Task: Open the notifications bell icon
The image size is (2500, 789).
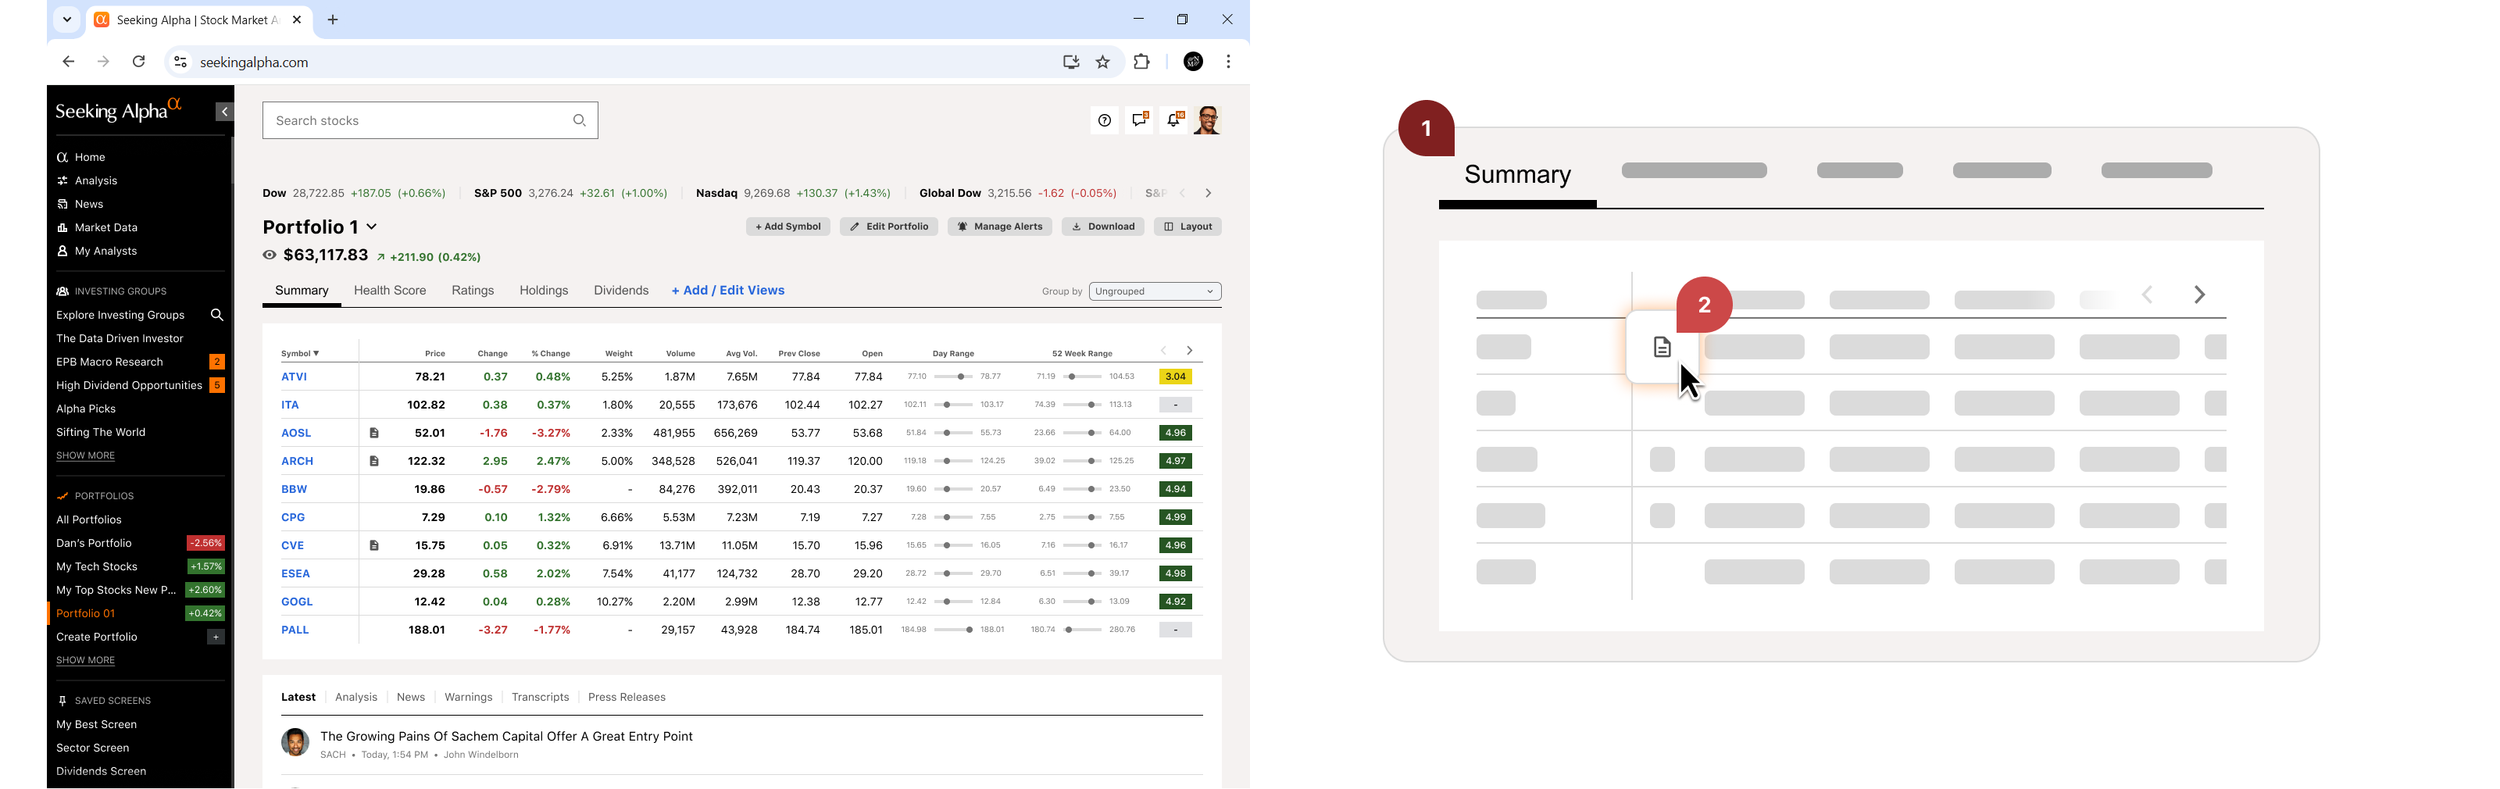Action: [1174, 120]
